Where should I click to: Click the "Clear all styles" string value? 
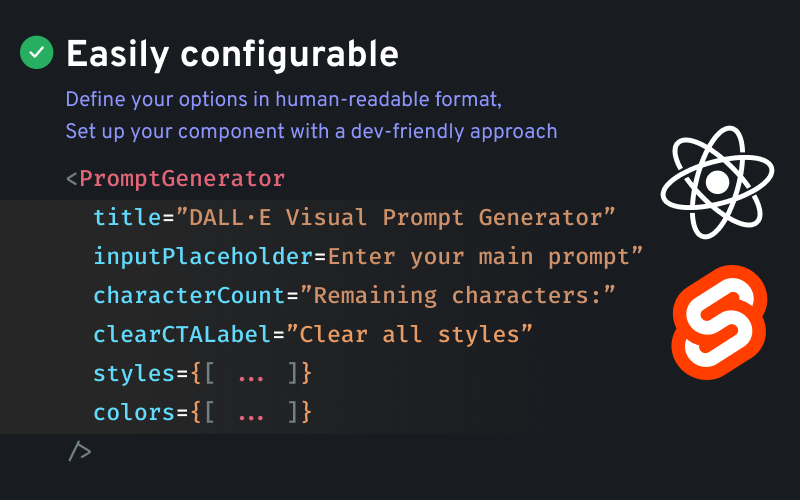coord(409,334)
